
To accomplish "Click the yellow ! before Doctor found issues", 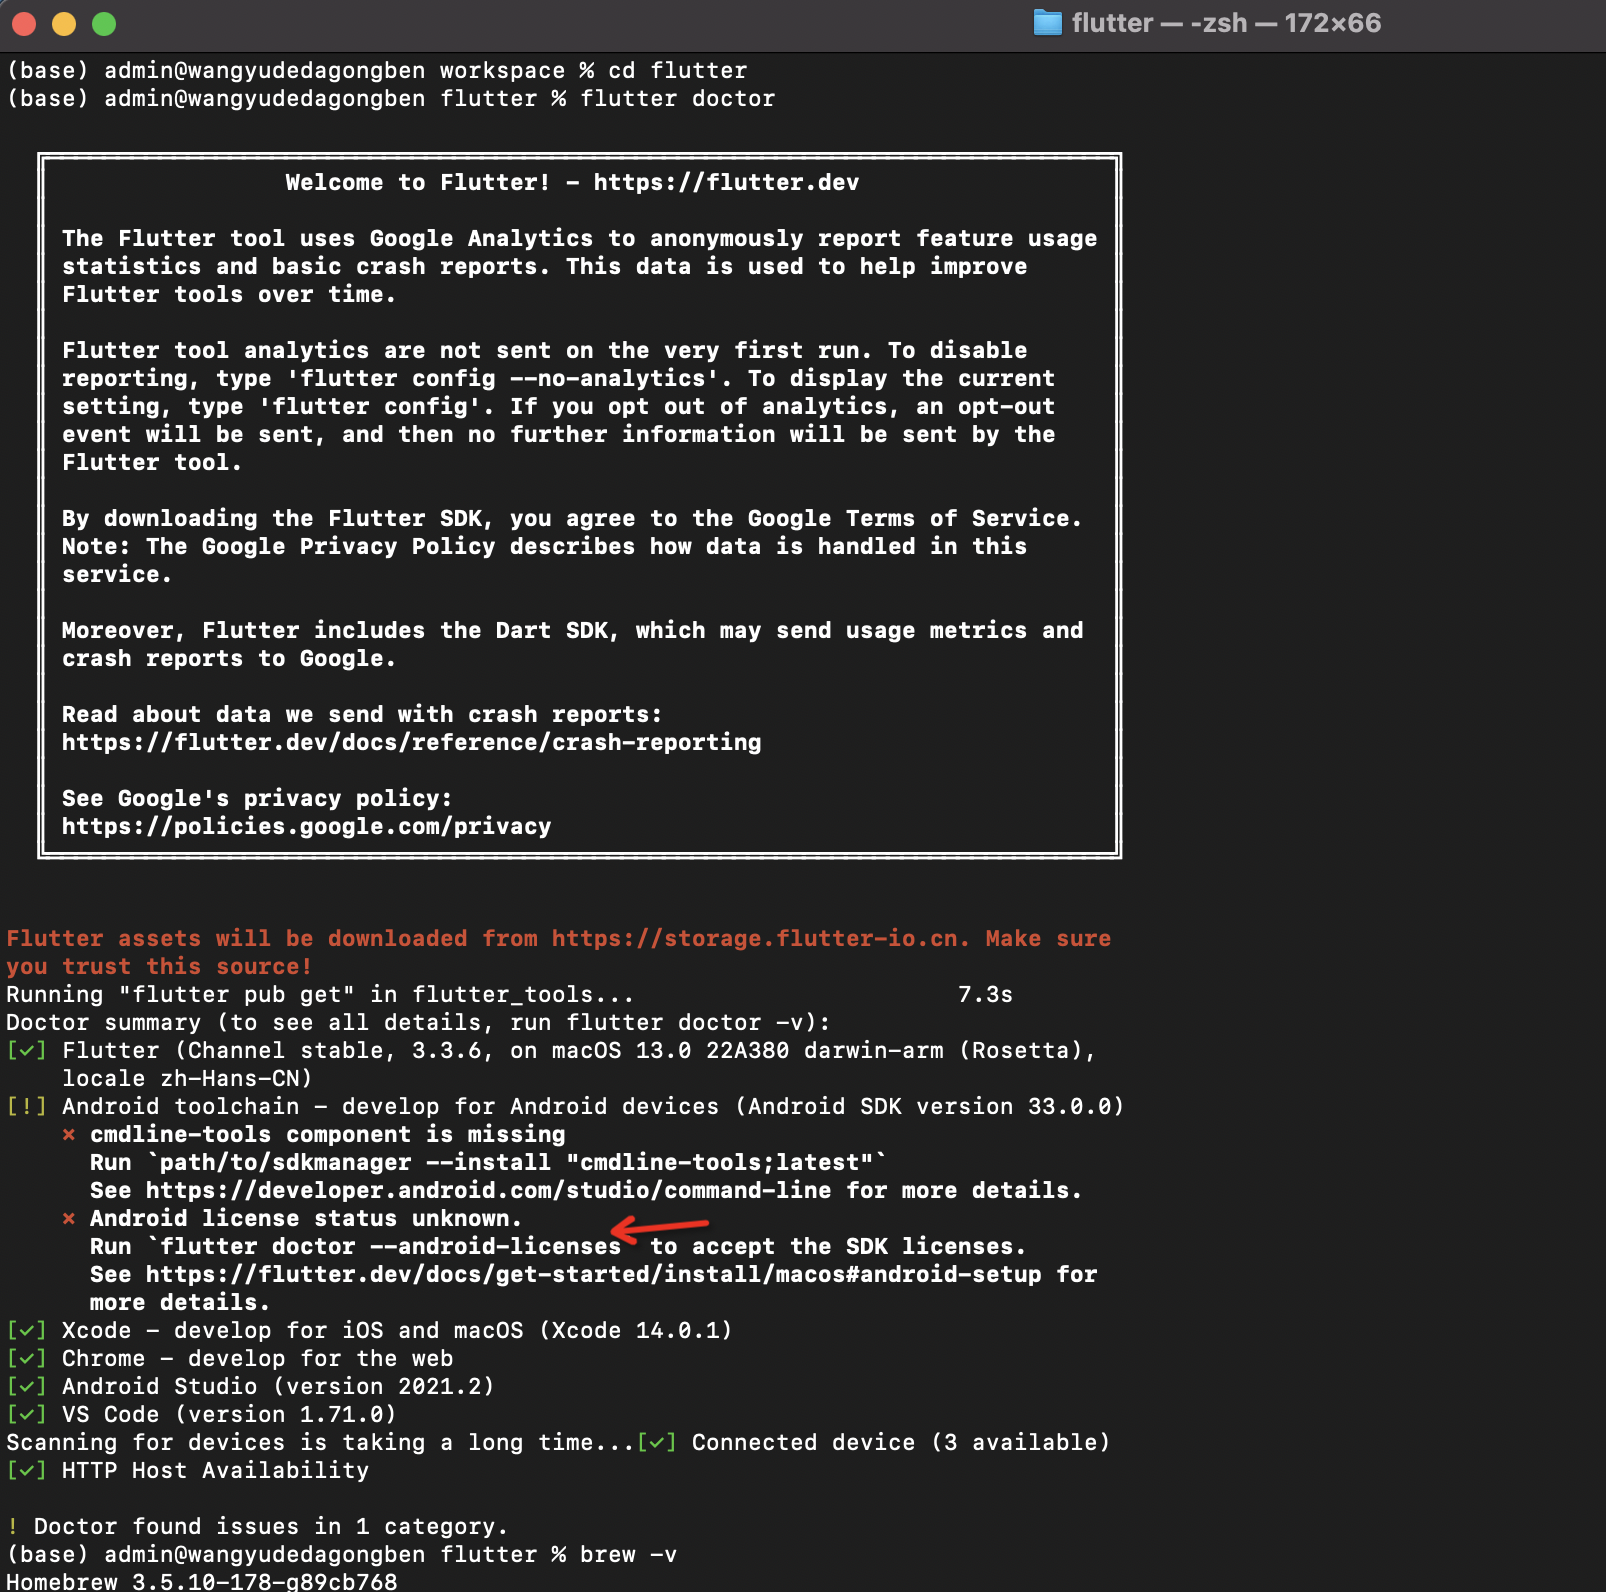I will pyautogui.click(x=12, y=1527).
